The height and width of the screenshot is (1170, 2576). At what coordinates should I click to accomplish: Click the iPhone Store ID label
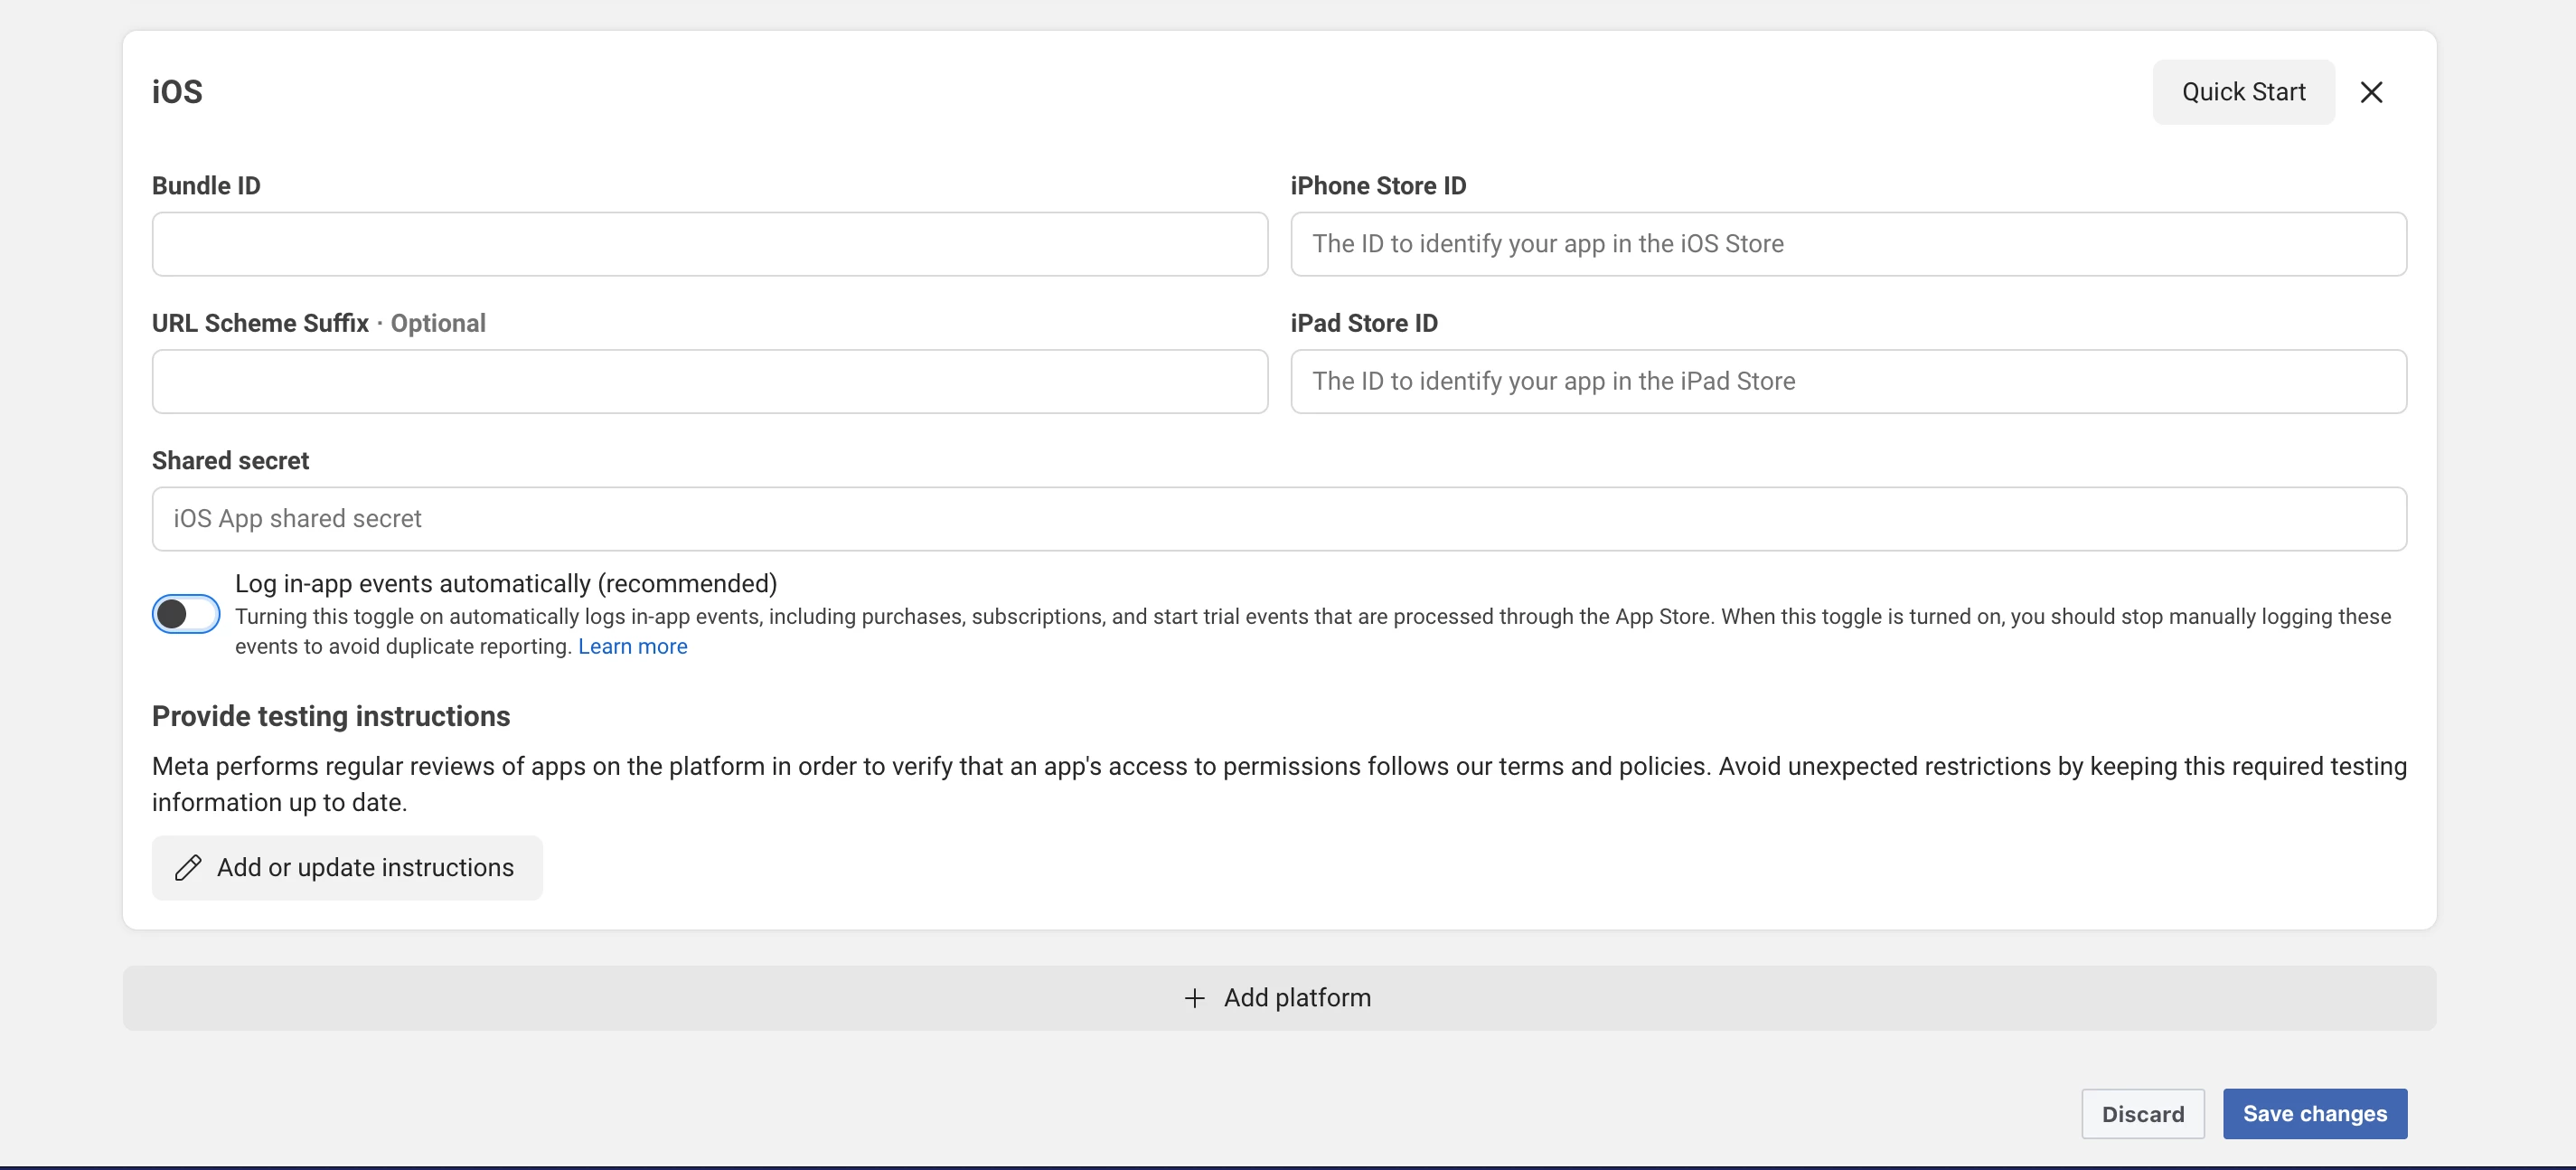pyautogui.click(x=1377, y=186)
